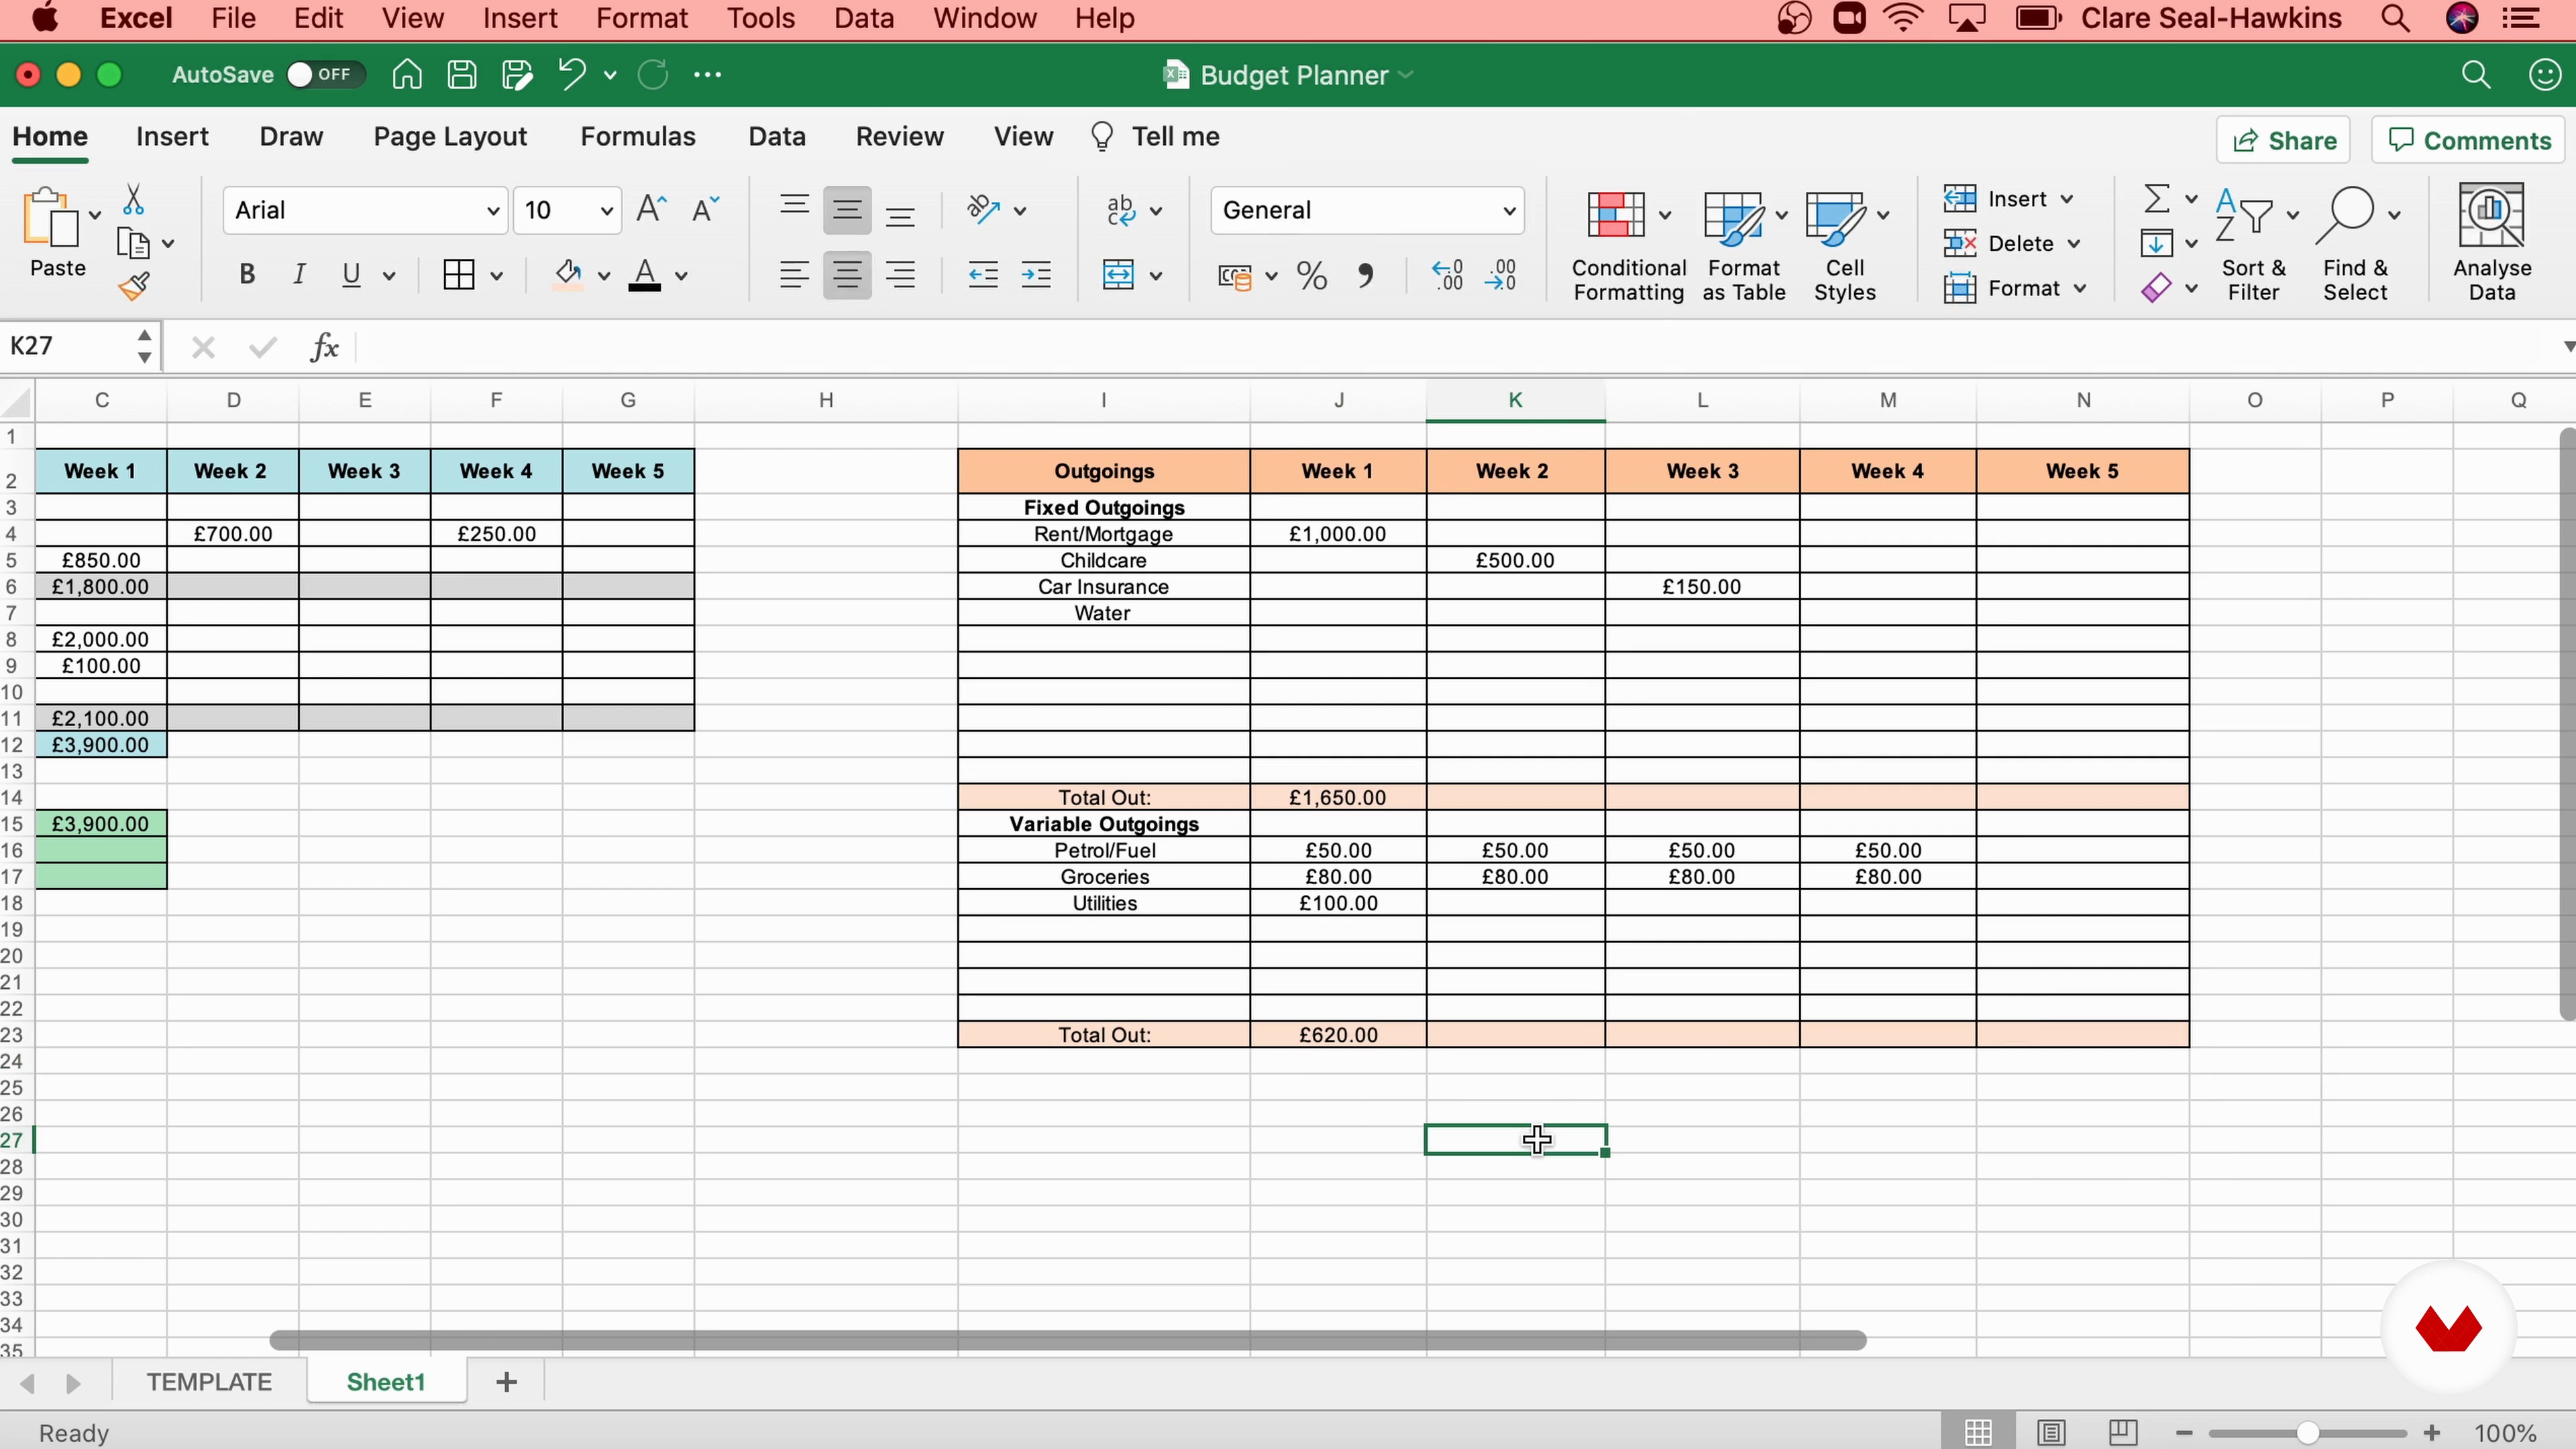
Task: Click Tell me search
Action: pyautogui.click(x=1155, y=137)
